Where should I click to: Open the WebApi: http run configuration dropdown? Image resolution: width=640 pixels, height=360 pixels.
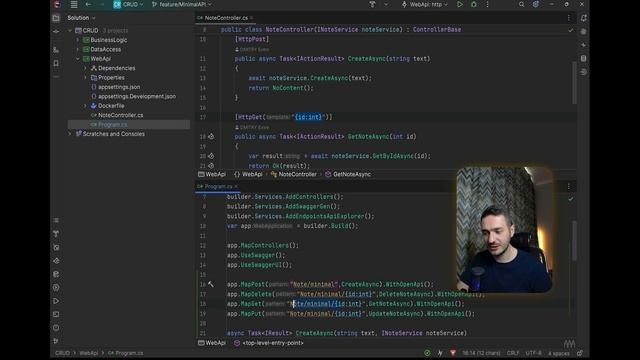coord(424,4)
